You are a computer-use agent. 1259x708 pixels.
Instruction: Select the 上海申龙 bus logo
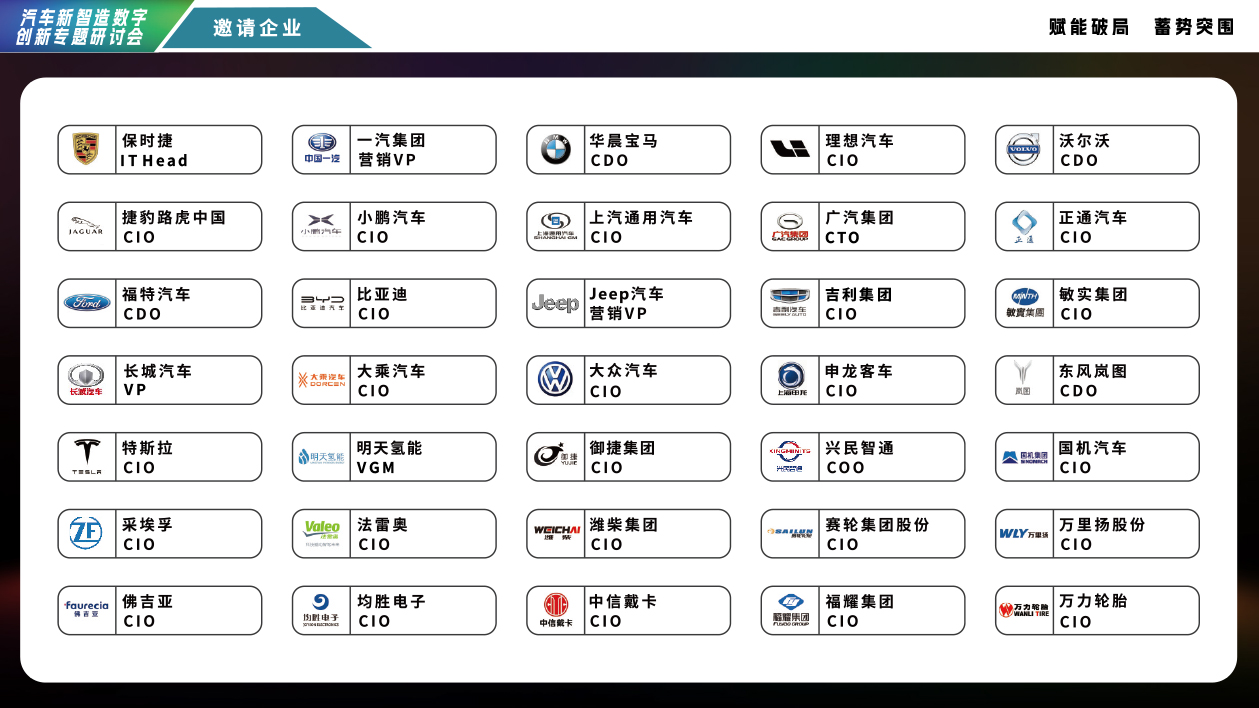(790, 380)
